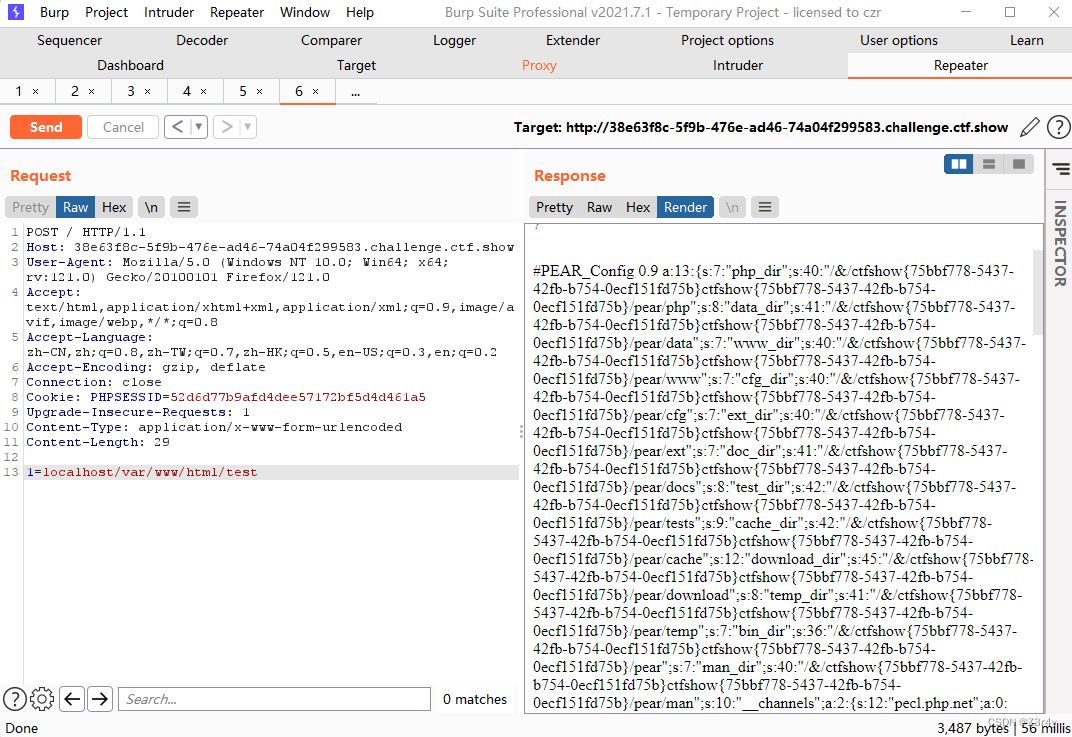Image resolution: width=1072 pixels, height=737 pixels.
Task: Select response Hex view
Action: pos(638,207)
